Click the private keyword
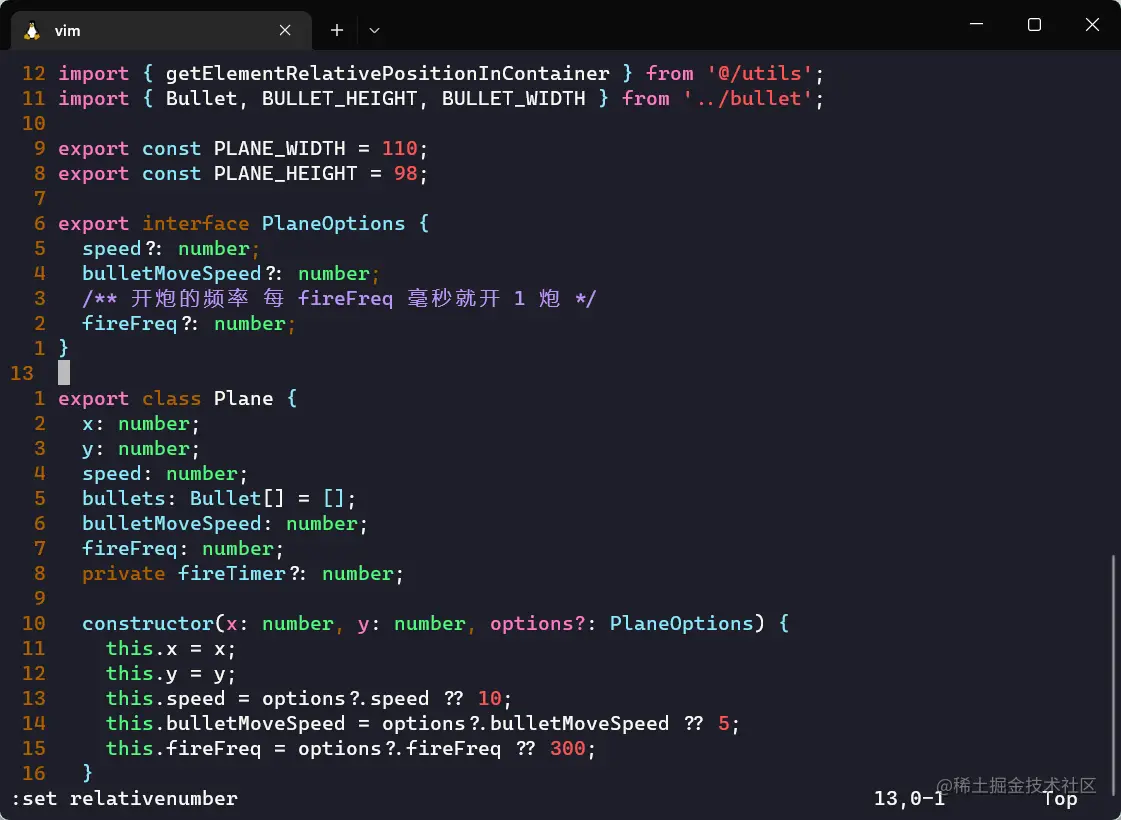The height and width of the screenshot is (820, 1121). tap(123, 574)
